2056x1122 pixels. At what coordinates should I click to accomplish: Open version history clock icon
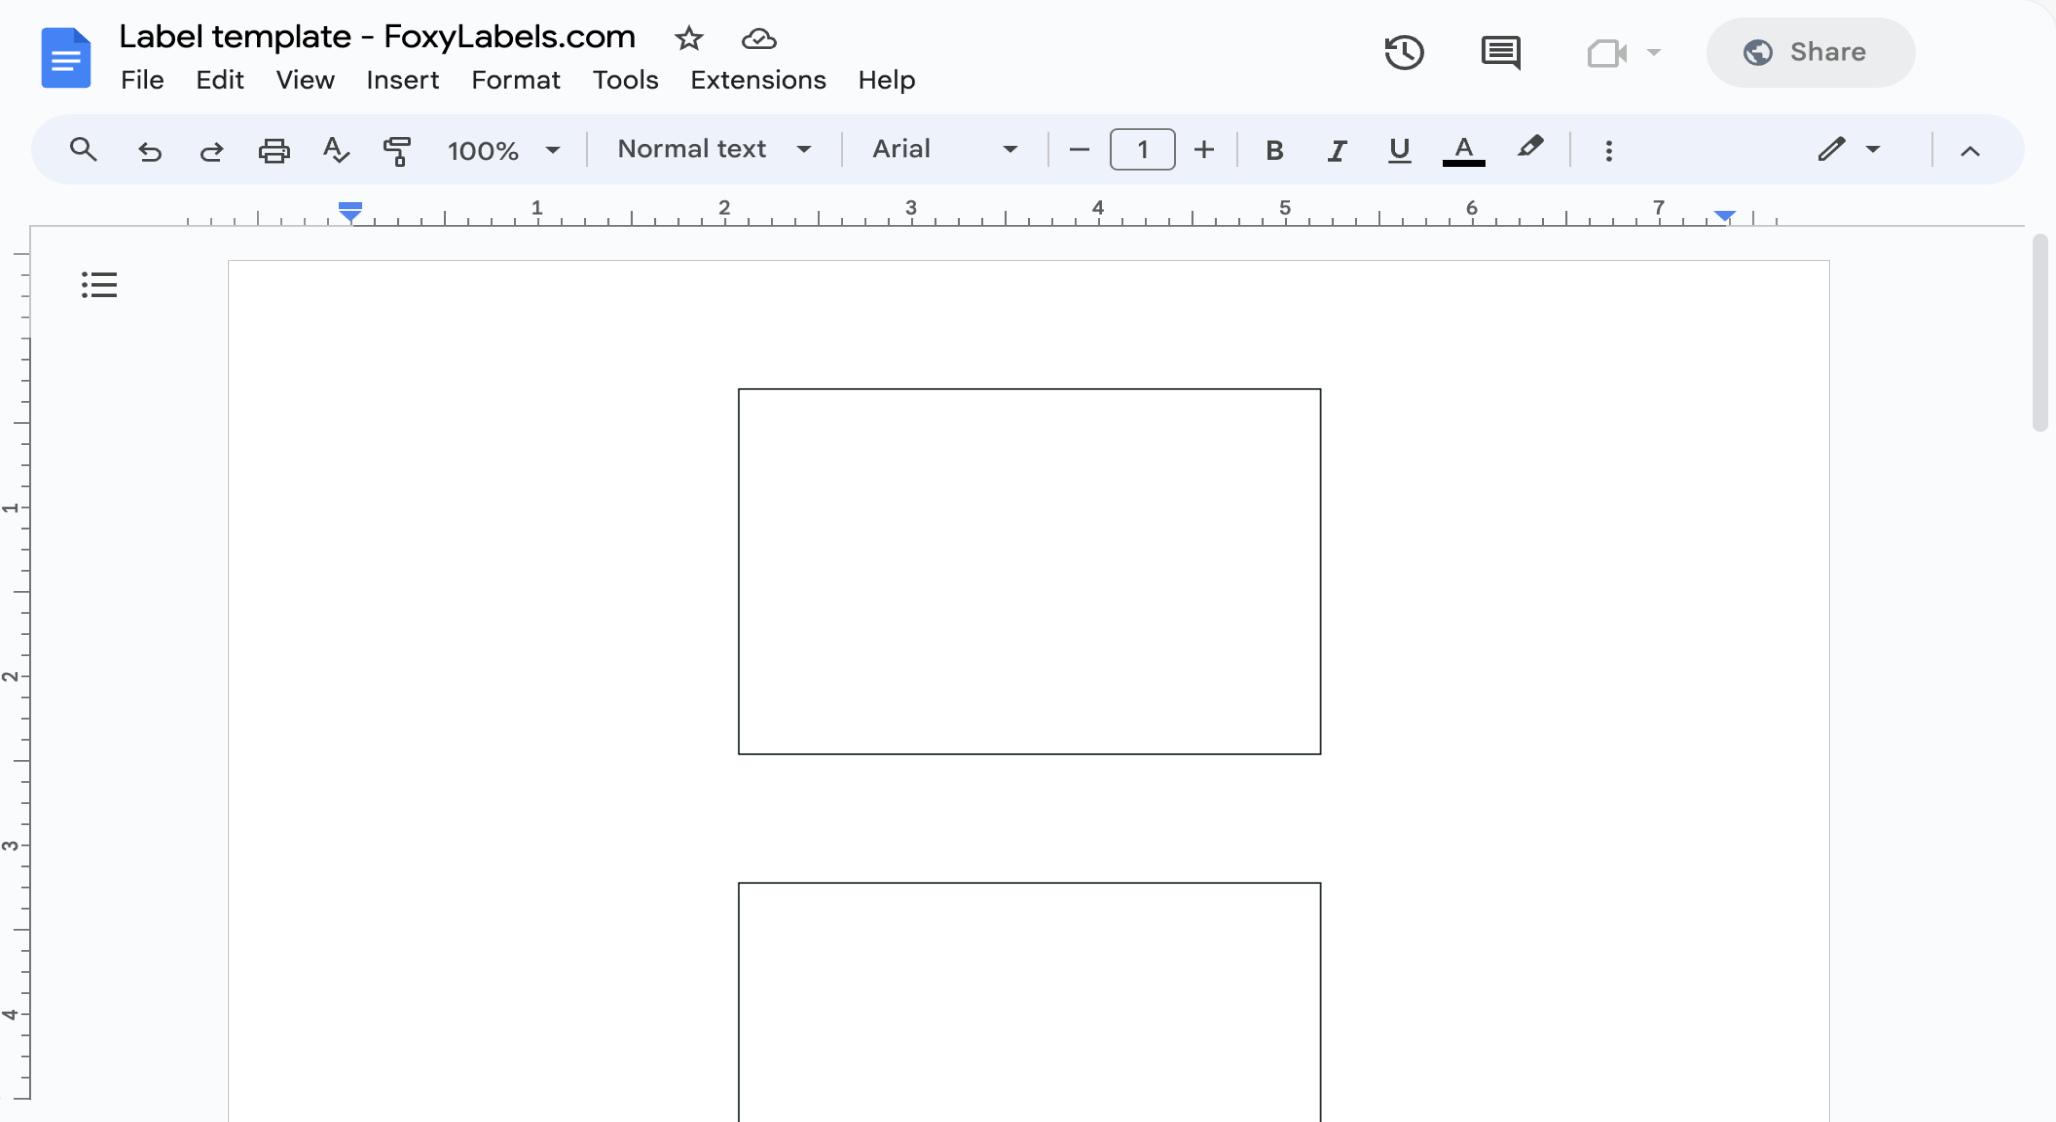click(x=1404, y=52)
